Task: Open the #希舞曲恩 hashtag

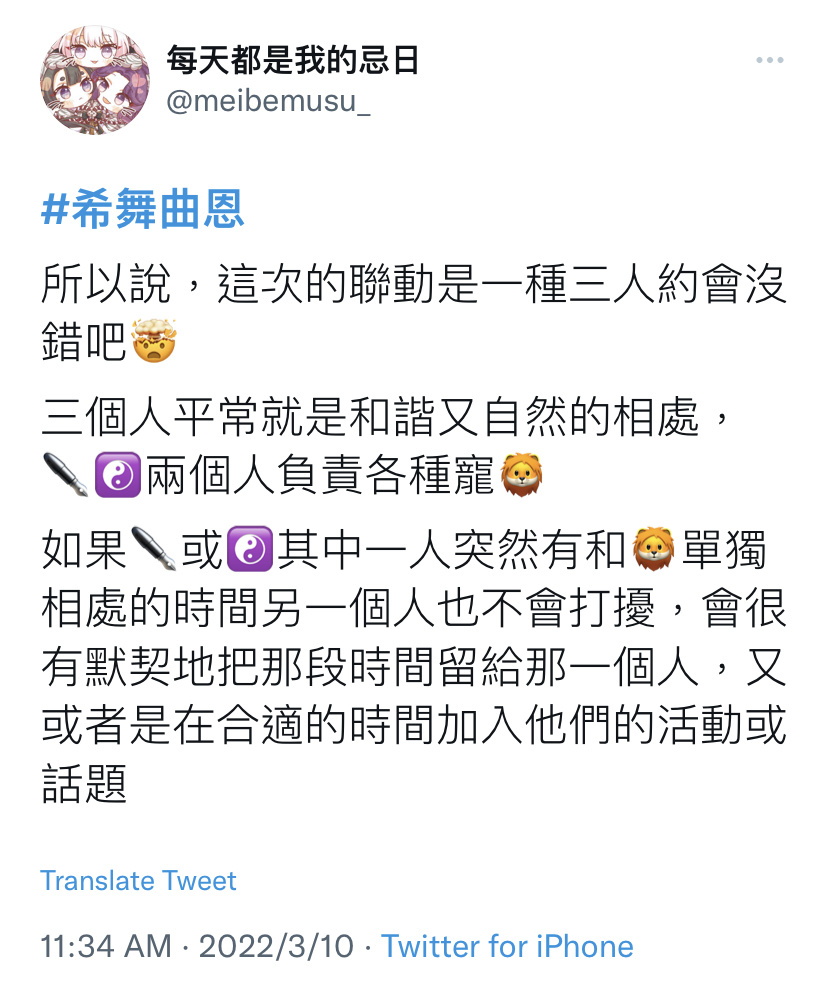Action: coord(143,209)
